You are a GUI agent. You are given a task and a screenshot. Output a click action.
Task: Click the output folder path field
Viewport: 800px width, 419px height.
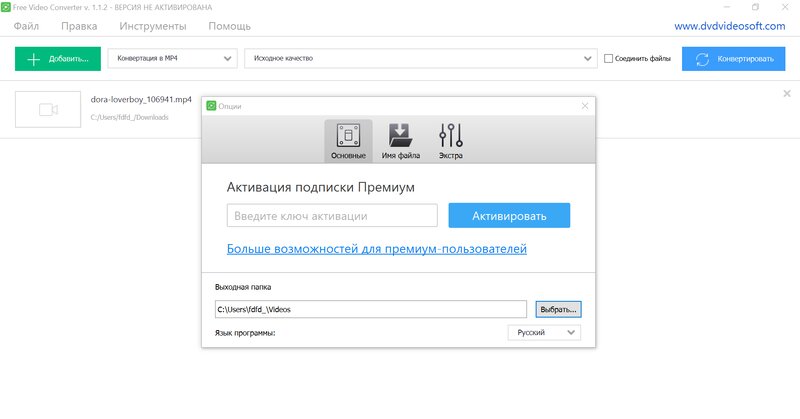371,309
